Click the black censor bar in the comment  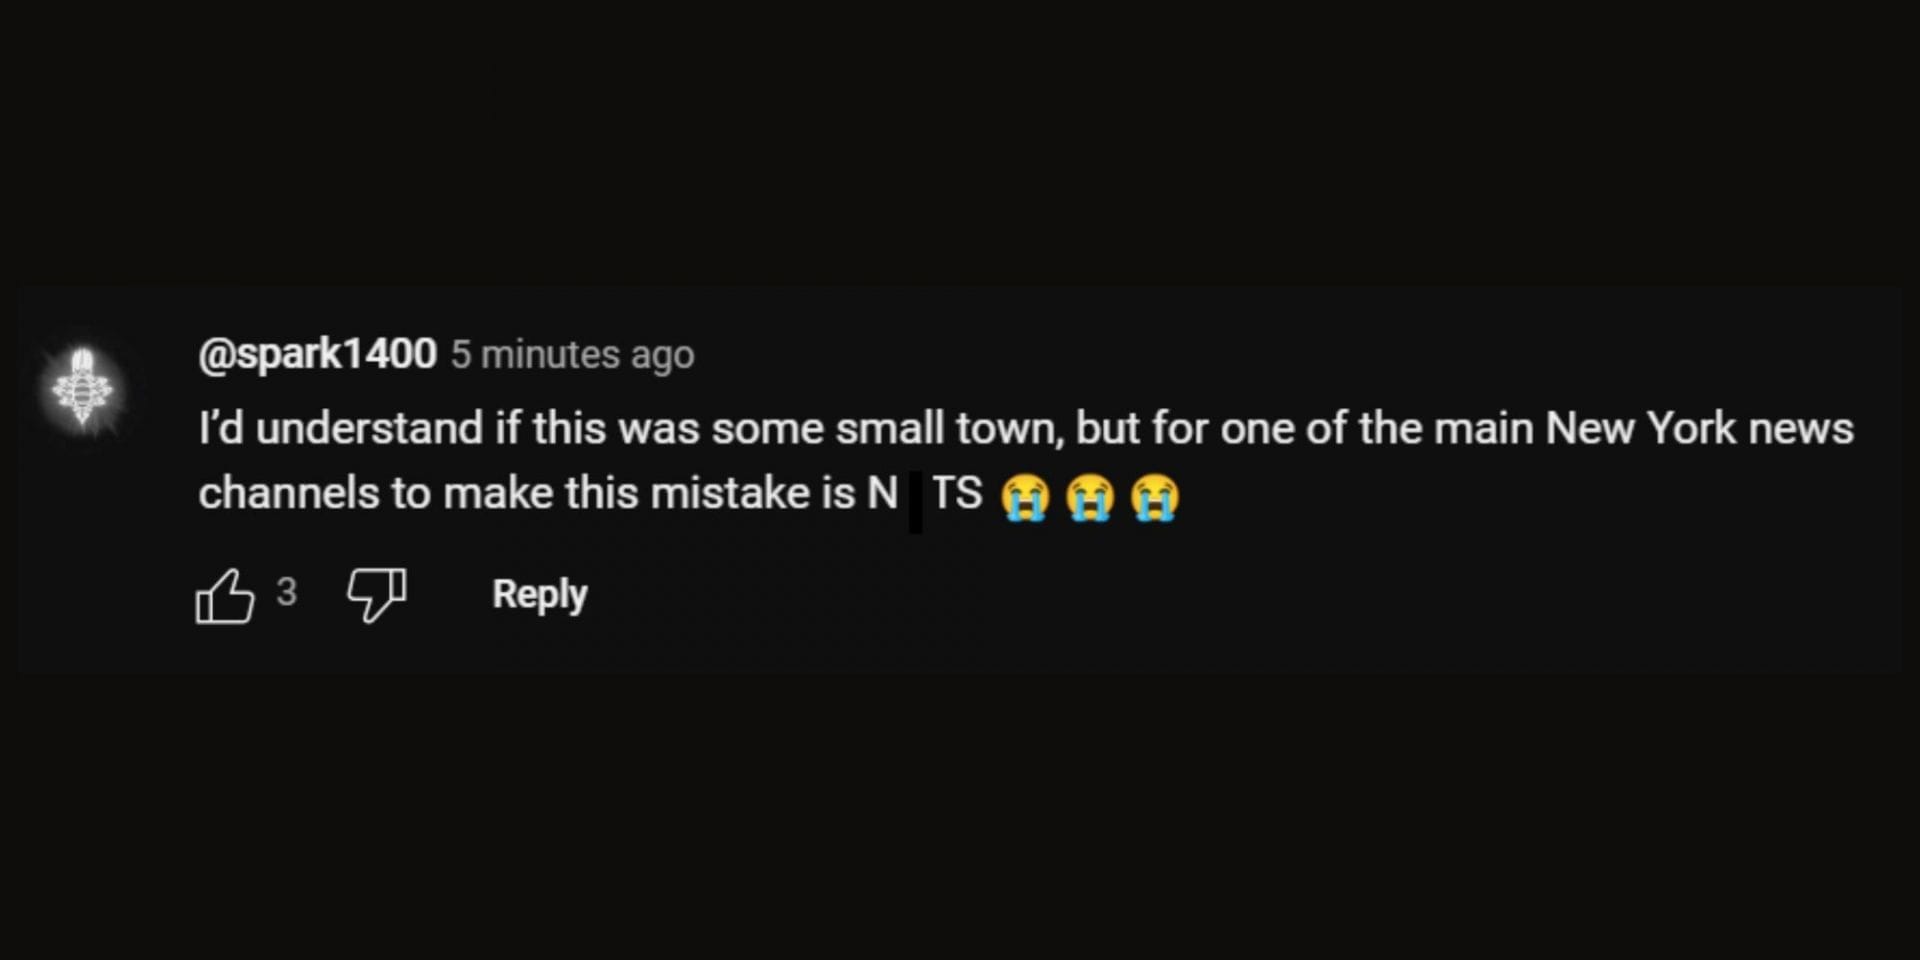click(915, 500)
